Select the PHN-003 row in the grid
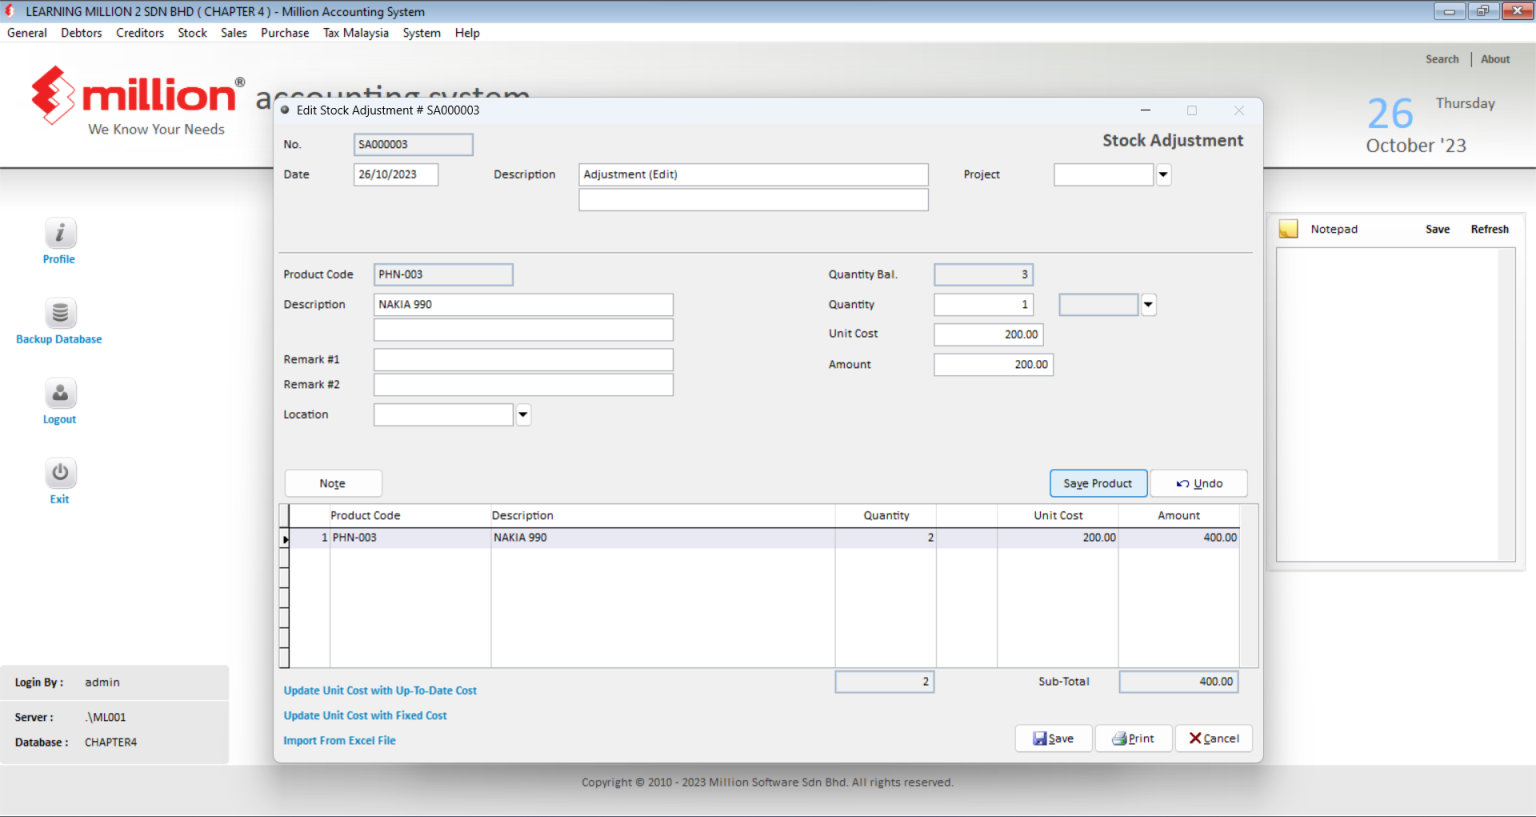 pyautogui.click(x=764, y=538)
